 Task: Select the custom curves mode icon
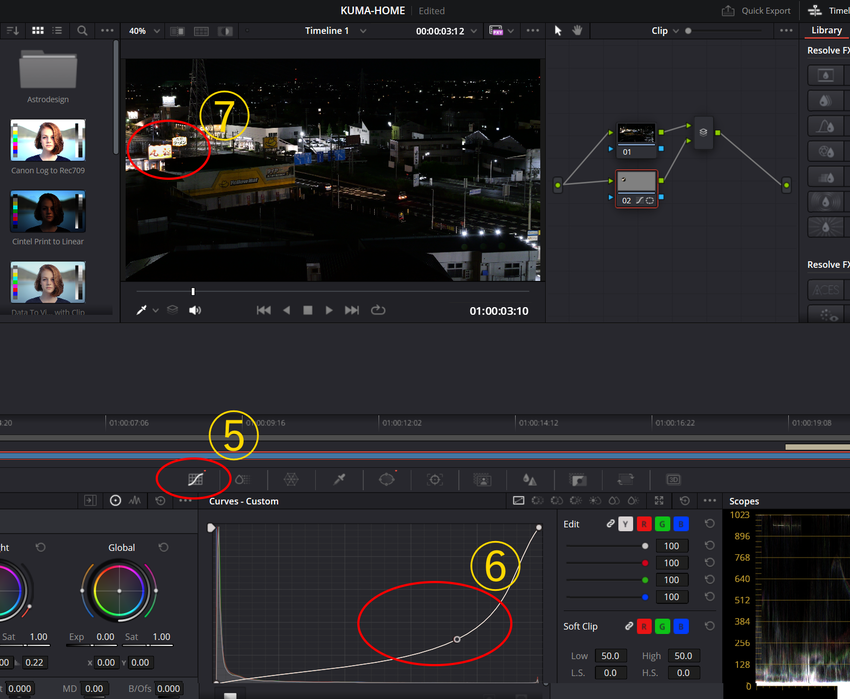tap(518, 501)
